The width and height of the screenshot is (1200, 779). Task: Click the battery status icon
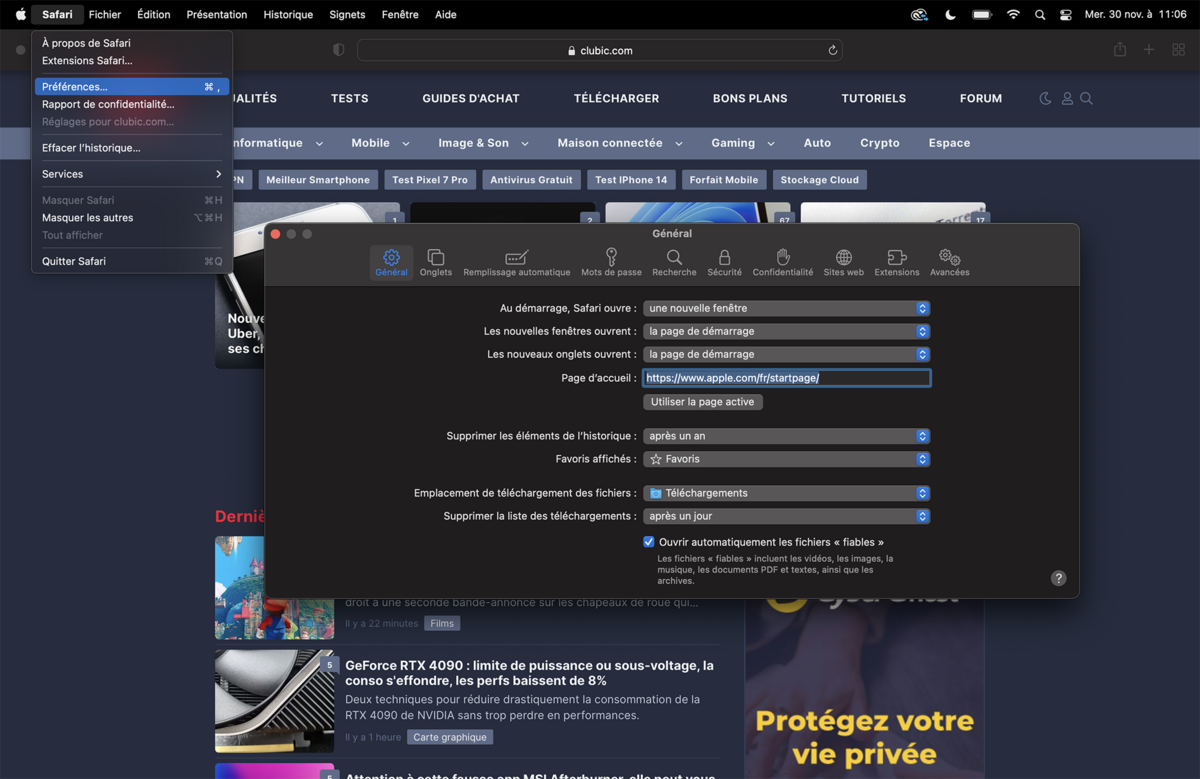click(x=982, y=14)
